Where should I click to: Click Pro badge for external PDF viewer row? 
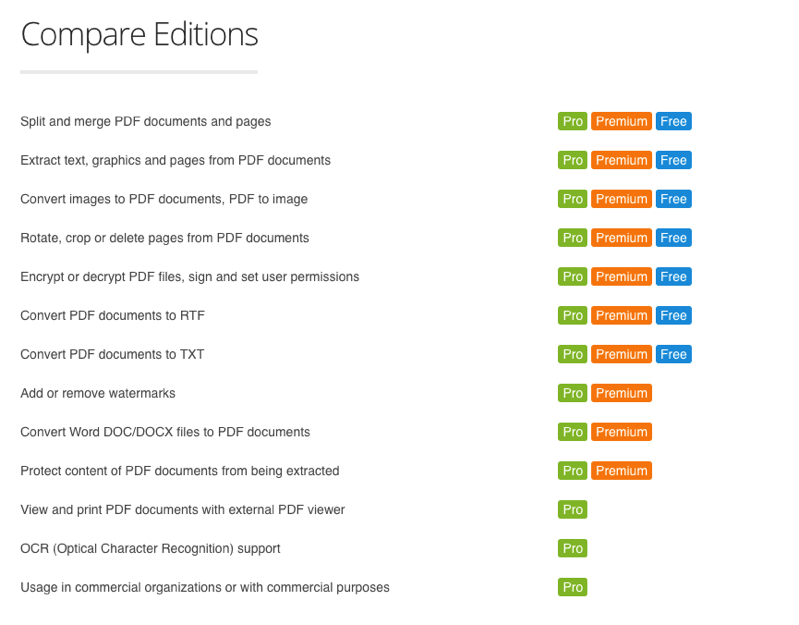(572, 509)
